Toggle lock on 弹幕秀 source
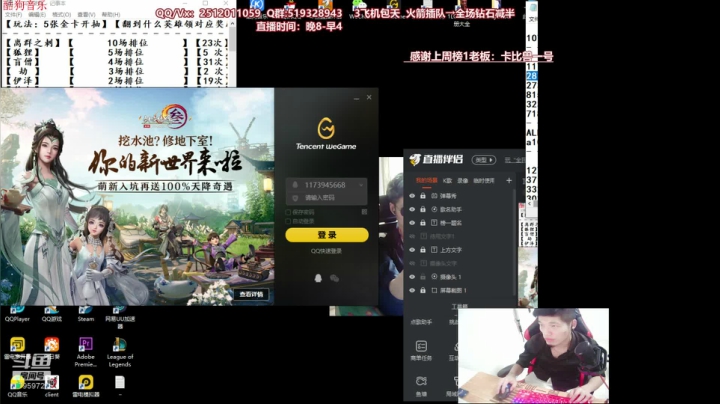Screen dimensions: 720x404 [x=423, y=196]
